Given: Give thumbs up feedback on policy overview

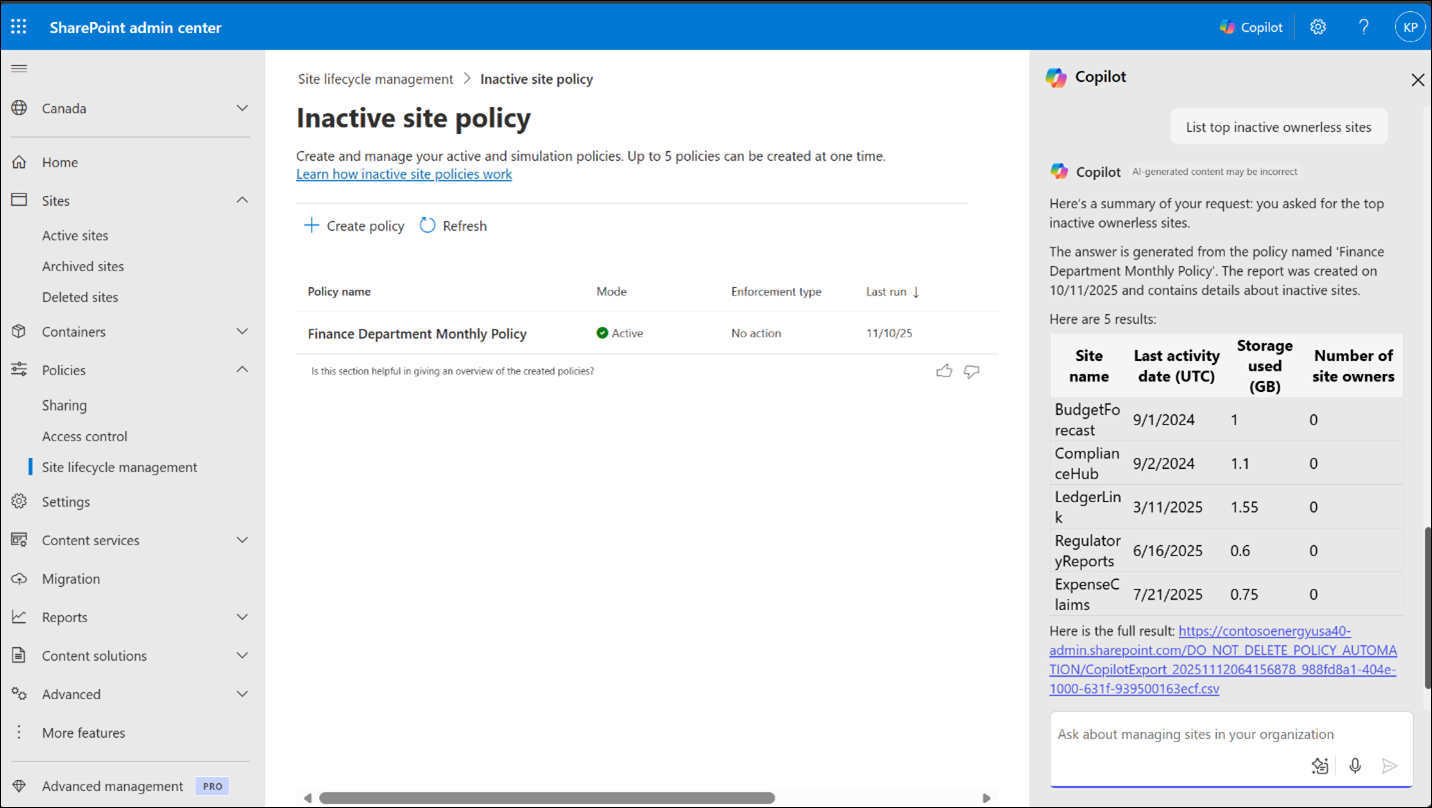Looking at the screenshot, I should click(944, 370).
